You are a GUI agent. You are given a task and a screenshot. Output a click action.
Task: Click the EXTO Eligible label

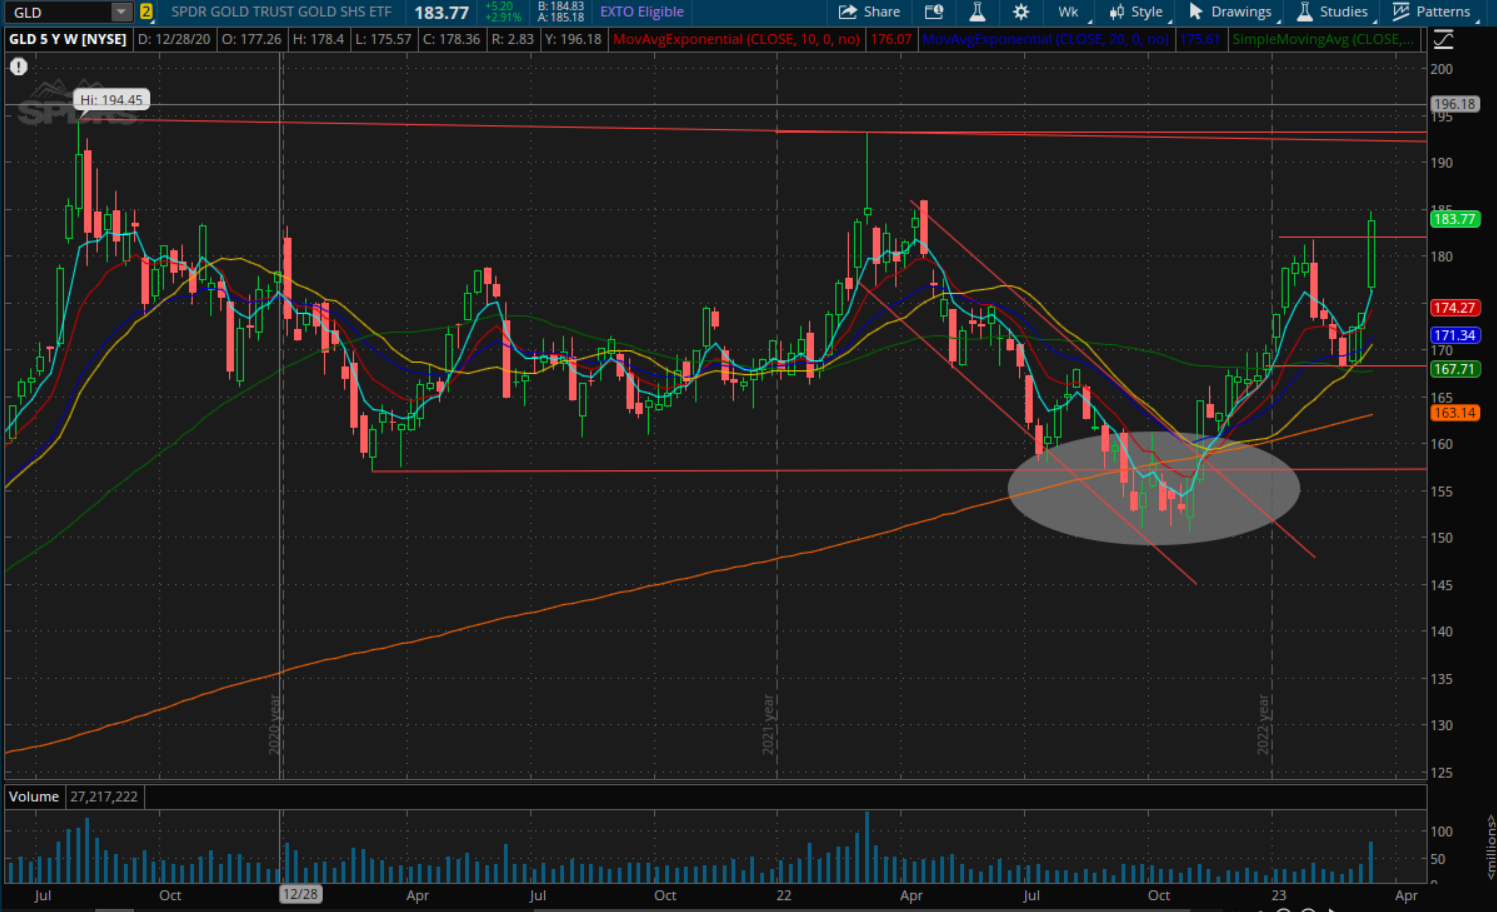pos(642,12)
